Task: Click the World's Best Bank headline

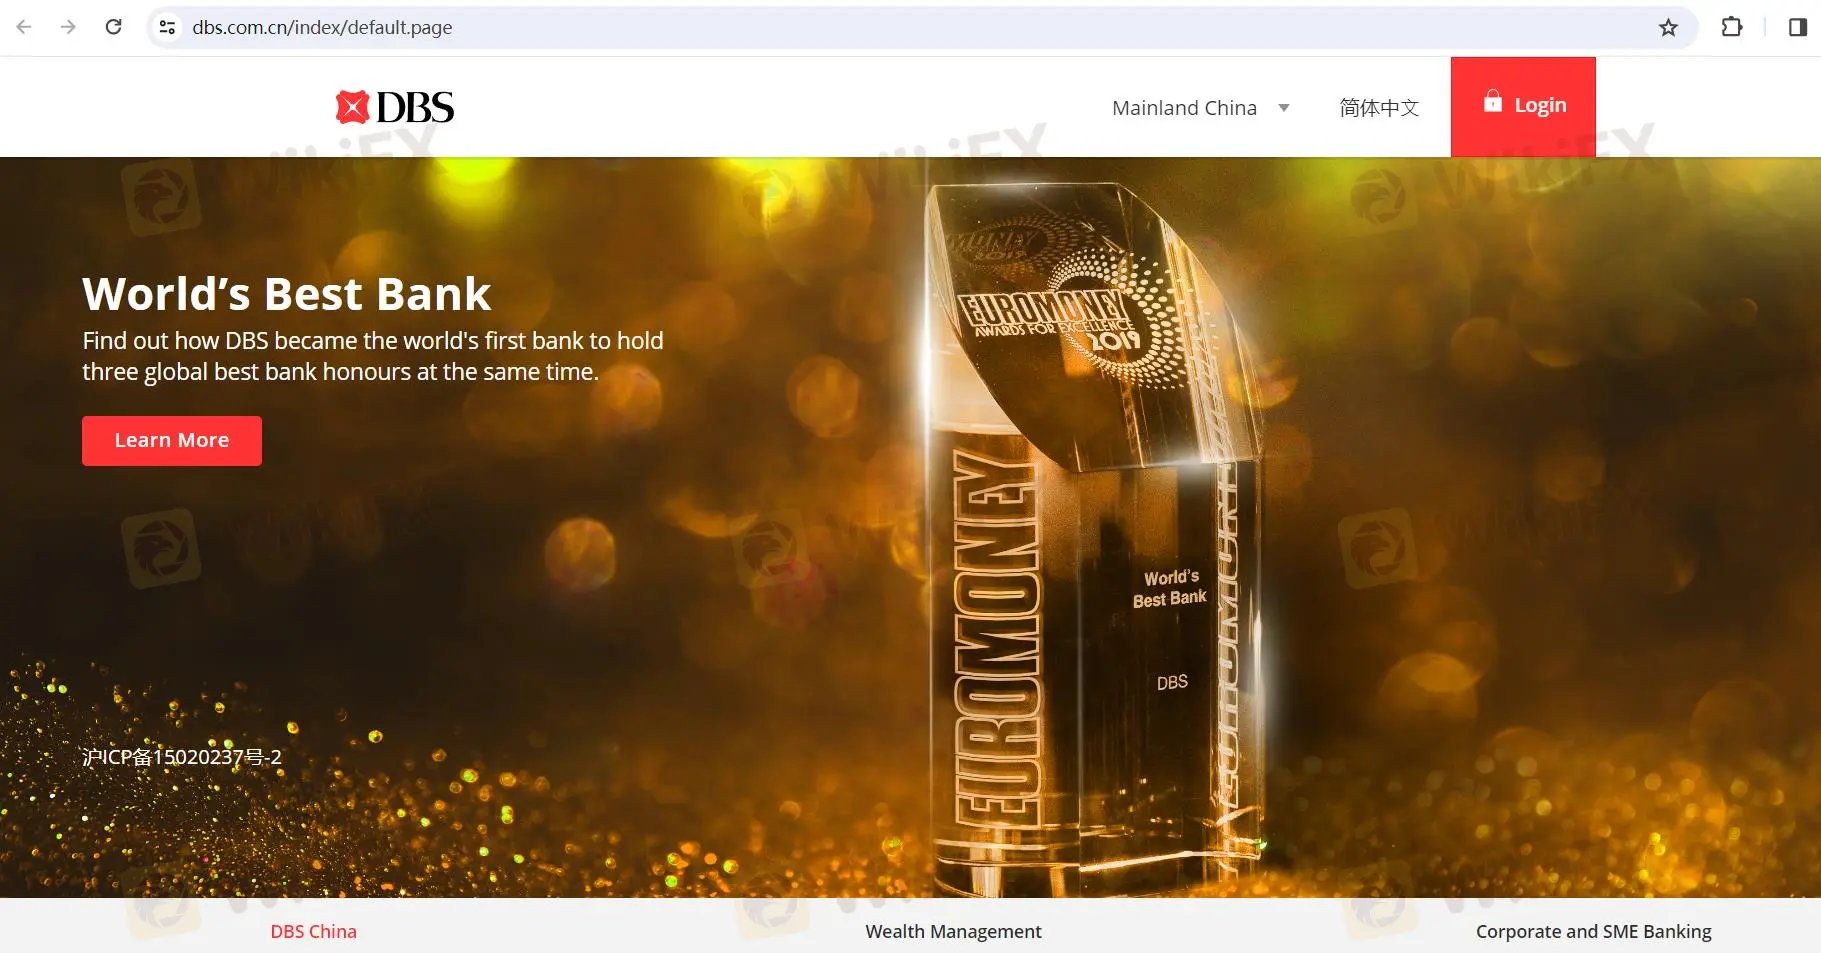Action: point(287,294)
